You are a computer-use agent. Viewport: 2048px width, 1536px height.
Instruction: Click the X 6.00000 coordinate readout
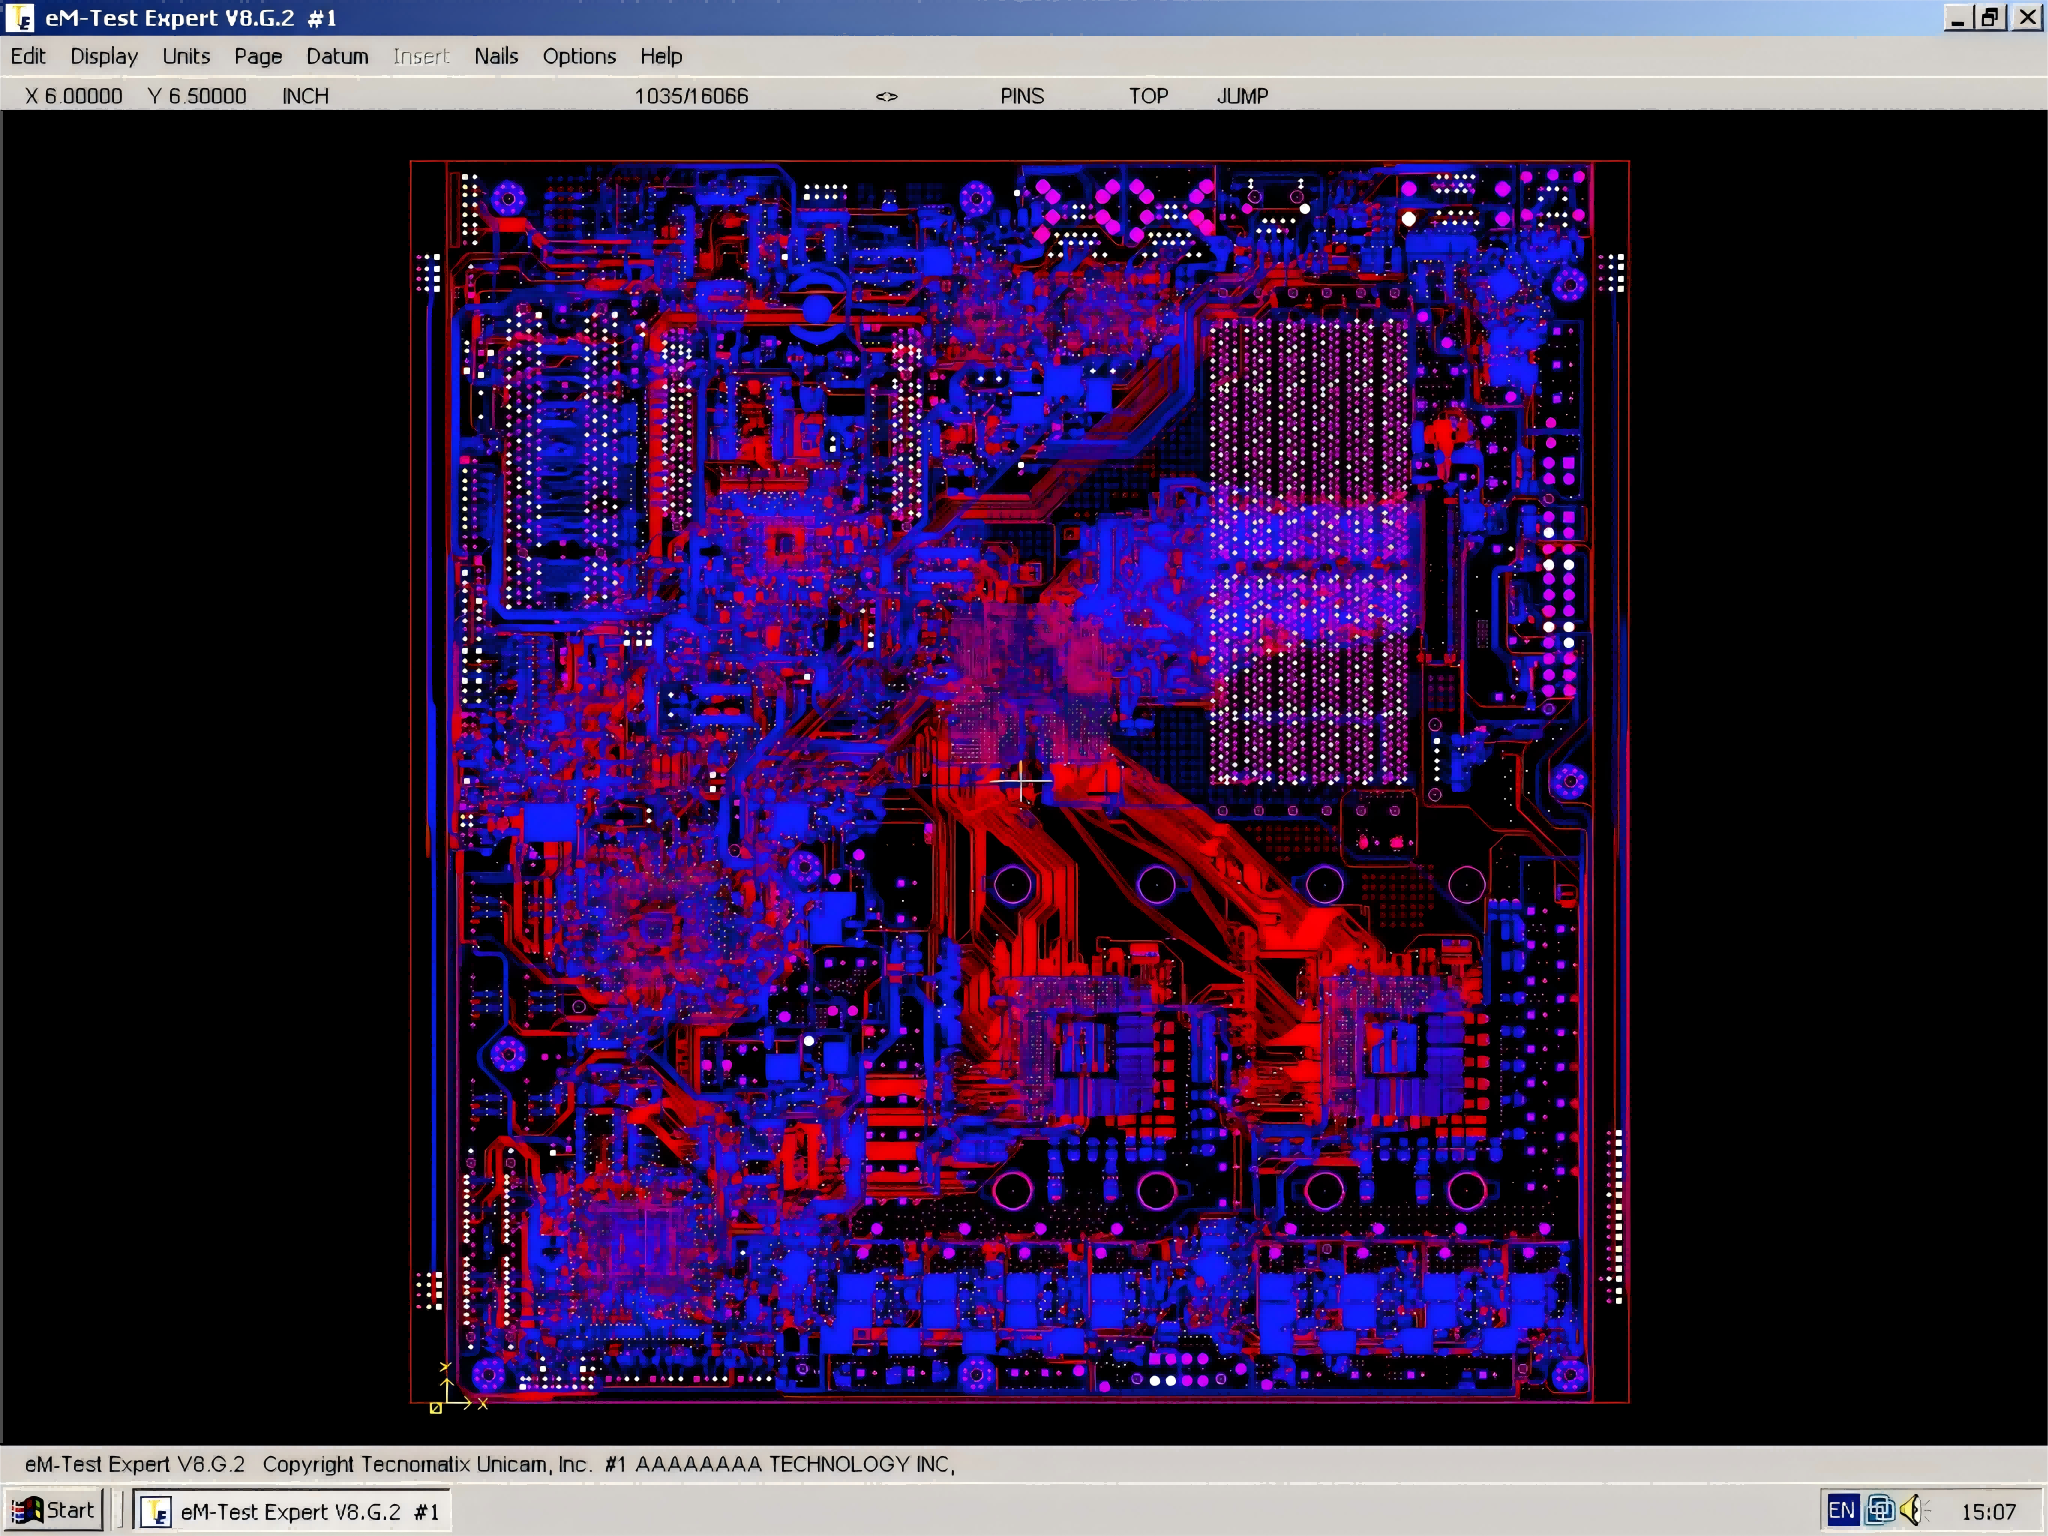tap(74, 96)
